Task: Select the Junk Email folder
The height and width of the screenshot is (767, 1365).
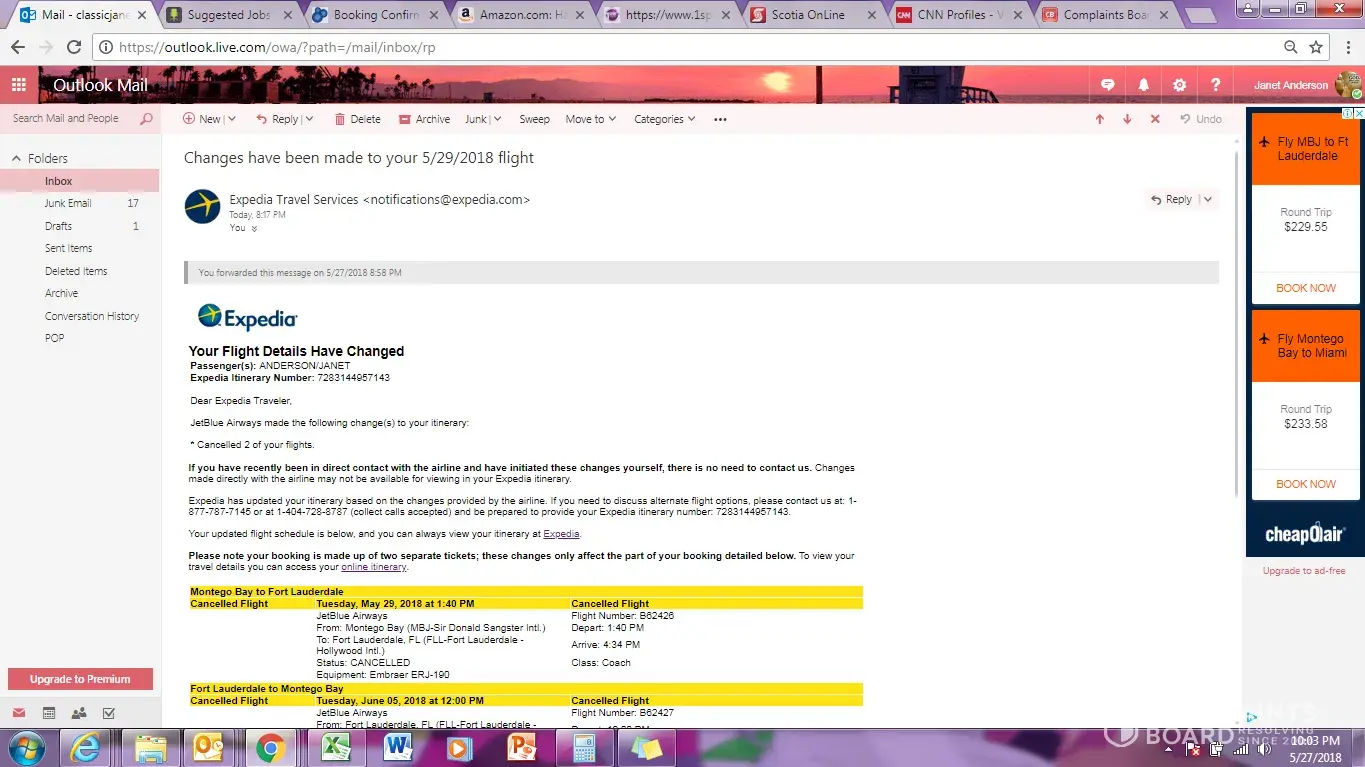Action: click(x=68, y=203)
